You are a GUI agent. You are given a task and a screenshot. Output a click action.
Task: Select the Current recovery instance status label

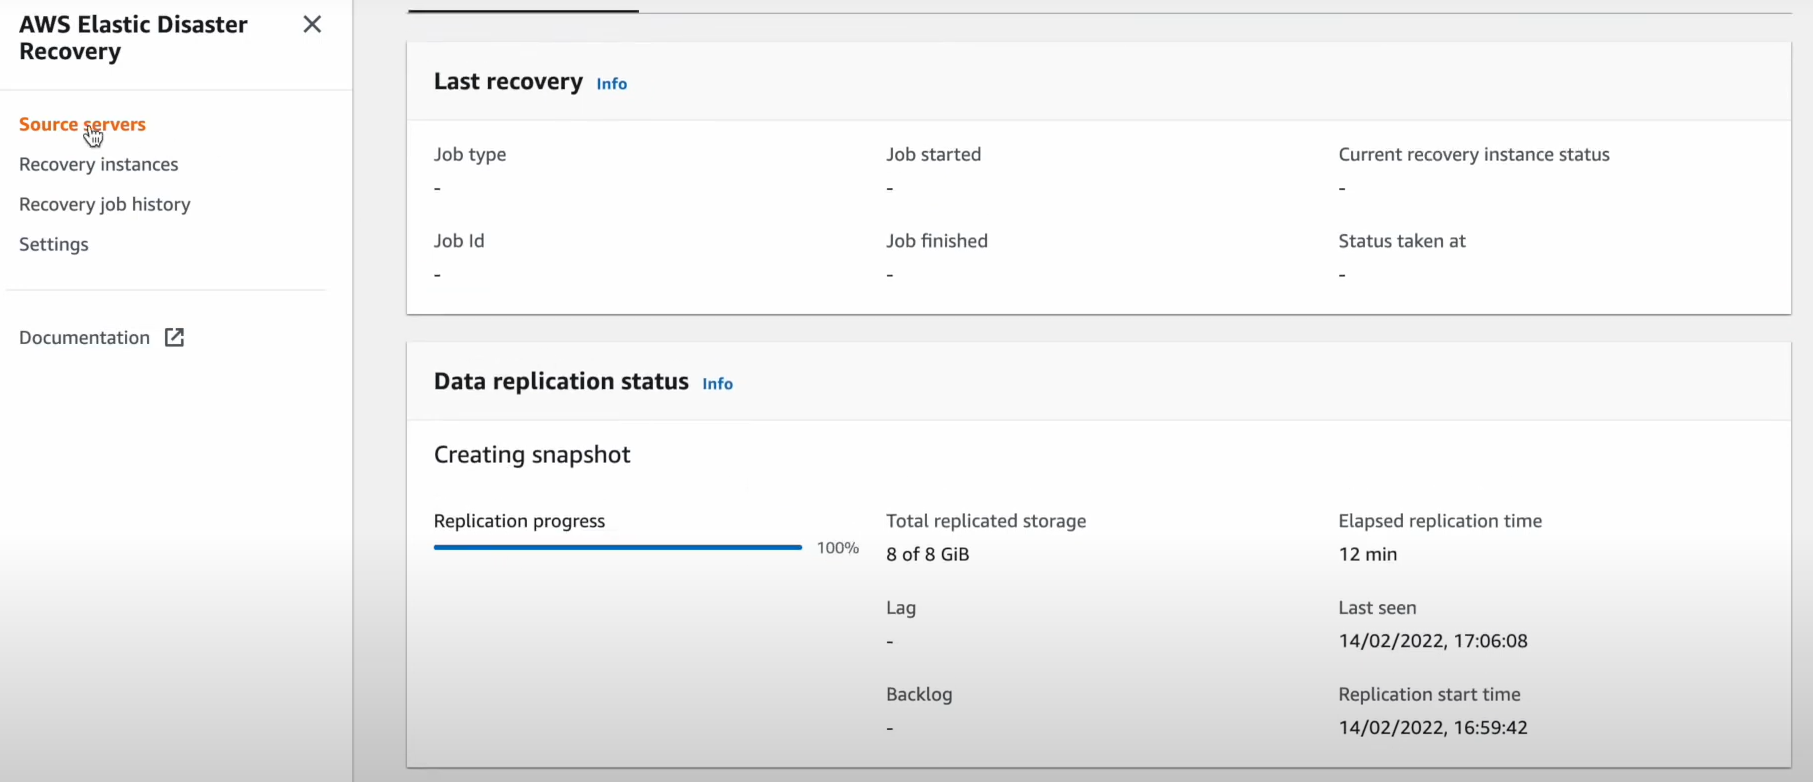(x=1474, y=154)
